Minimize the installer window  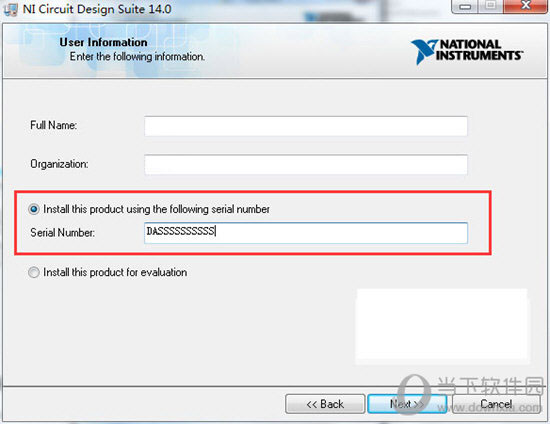tap(465, 6)
